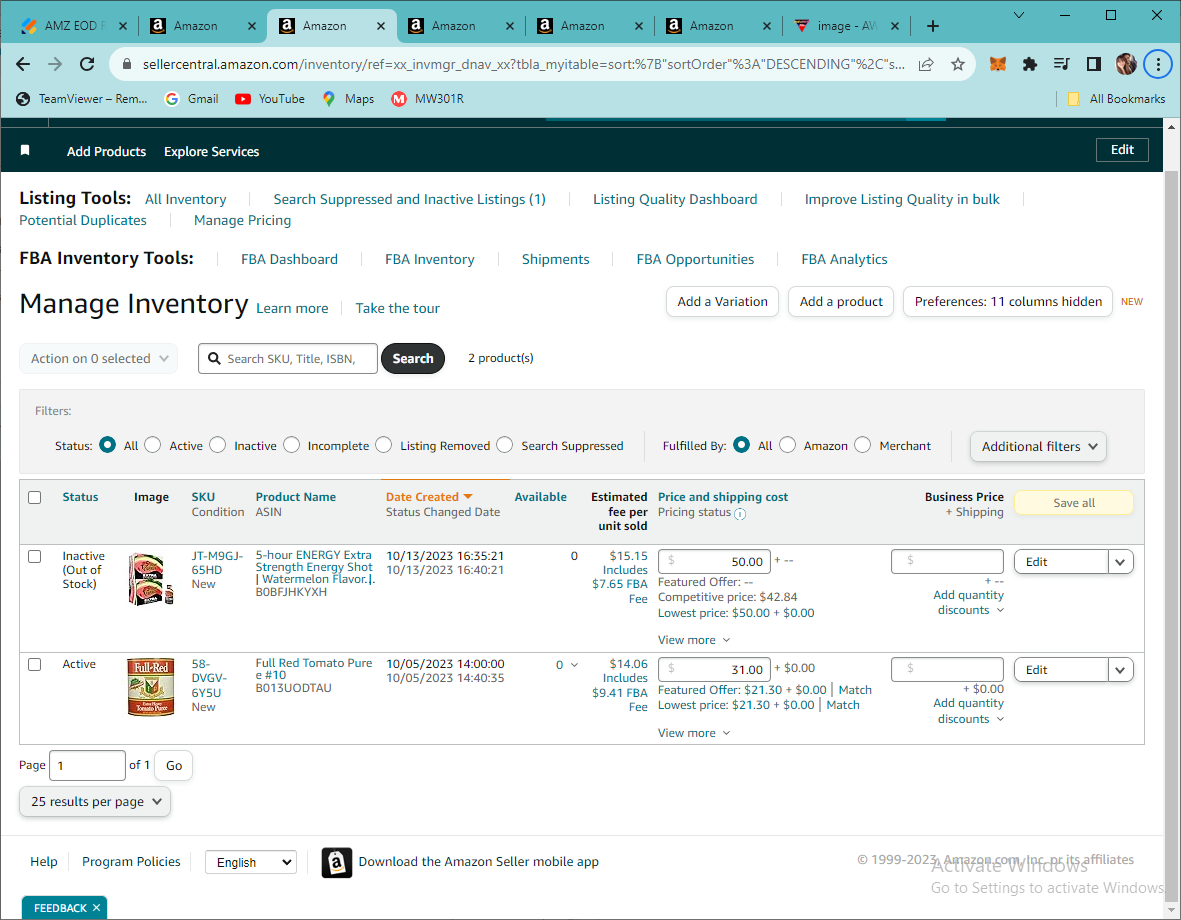Click the search magnifier icon in SKU field

coord(215,359)
